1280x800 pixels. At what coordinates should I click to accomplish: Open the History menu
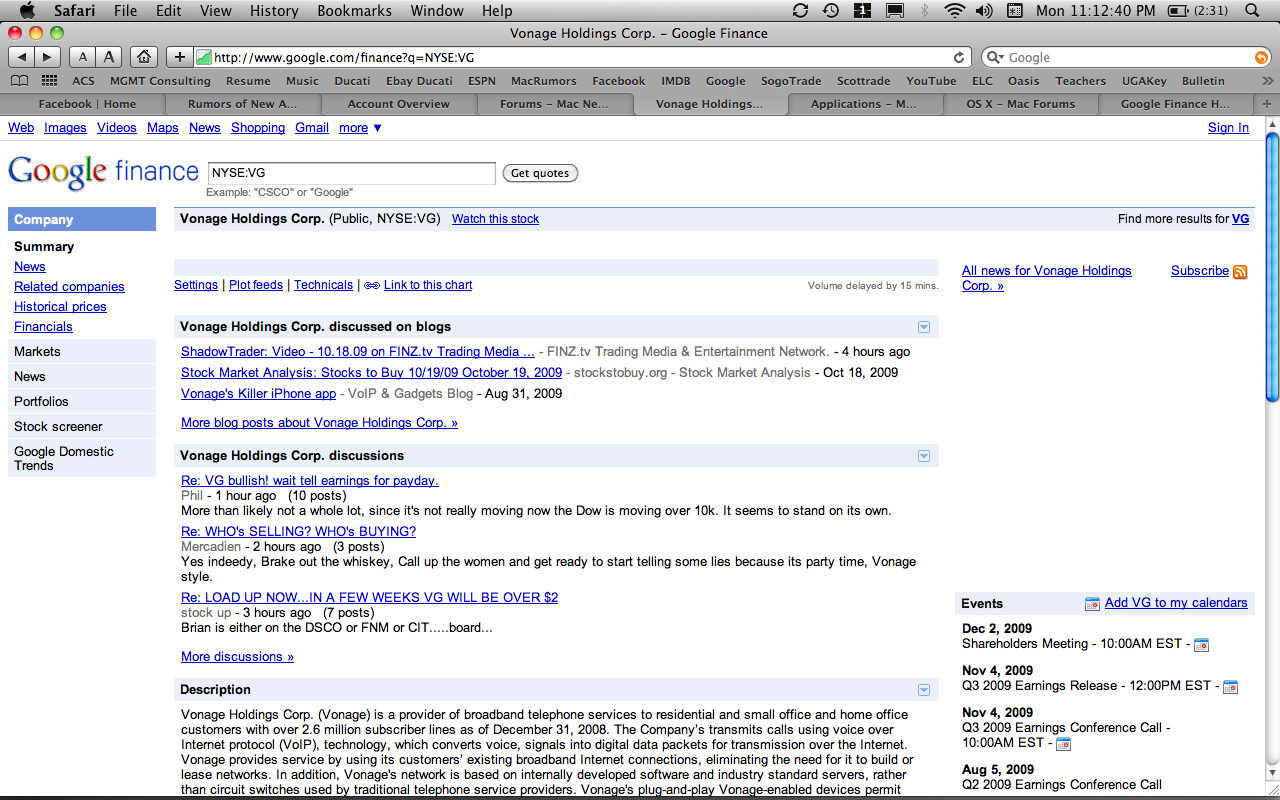[x=274, y=11]
